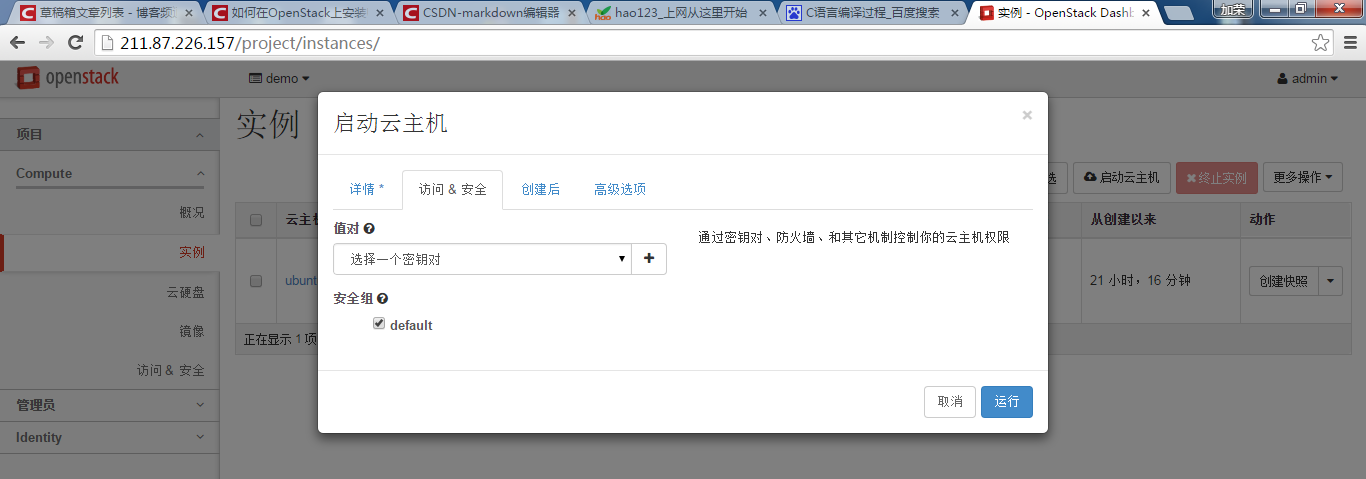Tick the checkbox of the ubuntu instance row
Image resolution: width=1366 pixels, height=479 pixels.
[256, 281]
